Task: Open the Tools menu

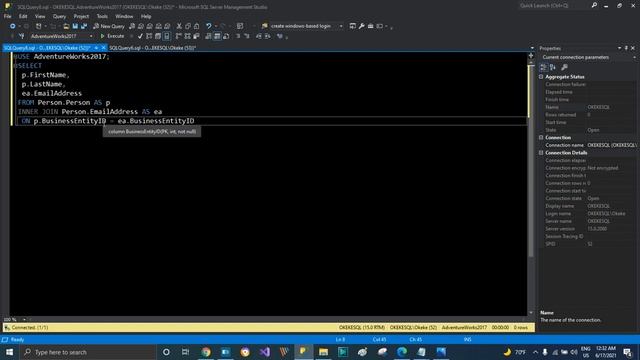Action: [x=102, y=16]
